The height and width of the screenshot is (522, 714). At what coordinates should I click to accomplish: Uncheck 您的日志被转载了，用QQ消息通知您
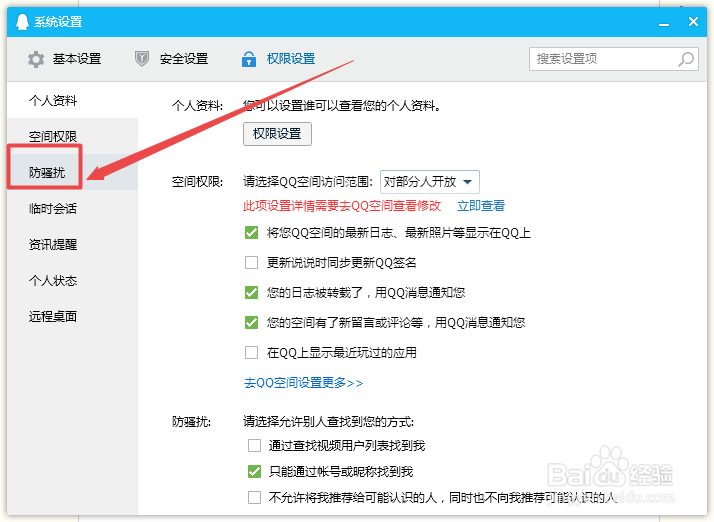pos(251,292)
